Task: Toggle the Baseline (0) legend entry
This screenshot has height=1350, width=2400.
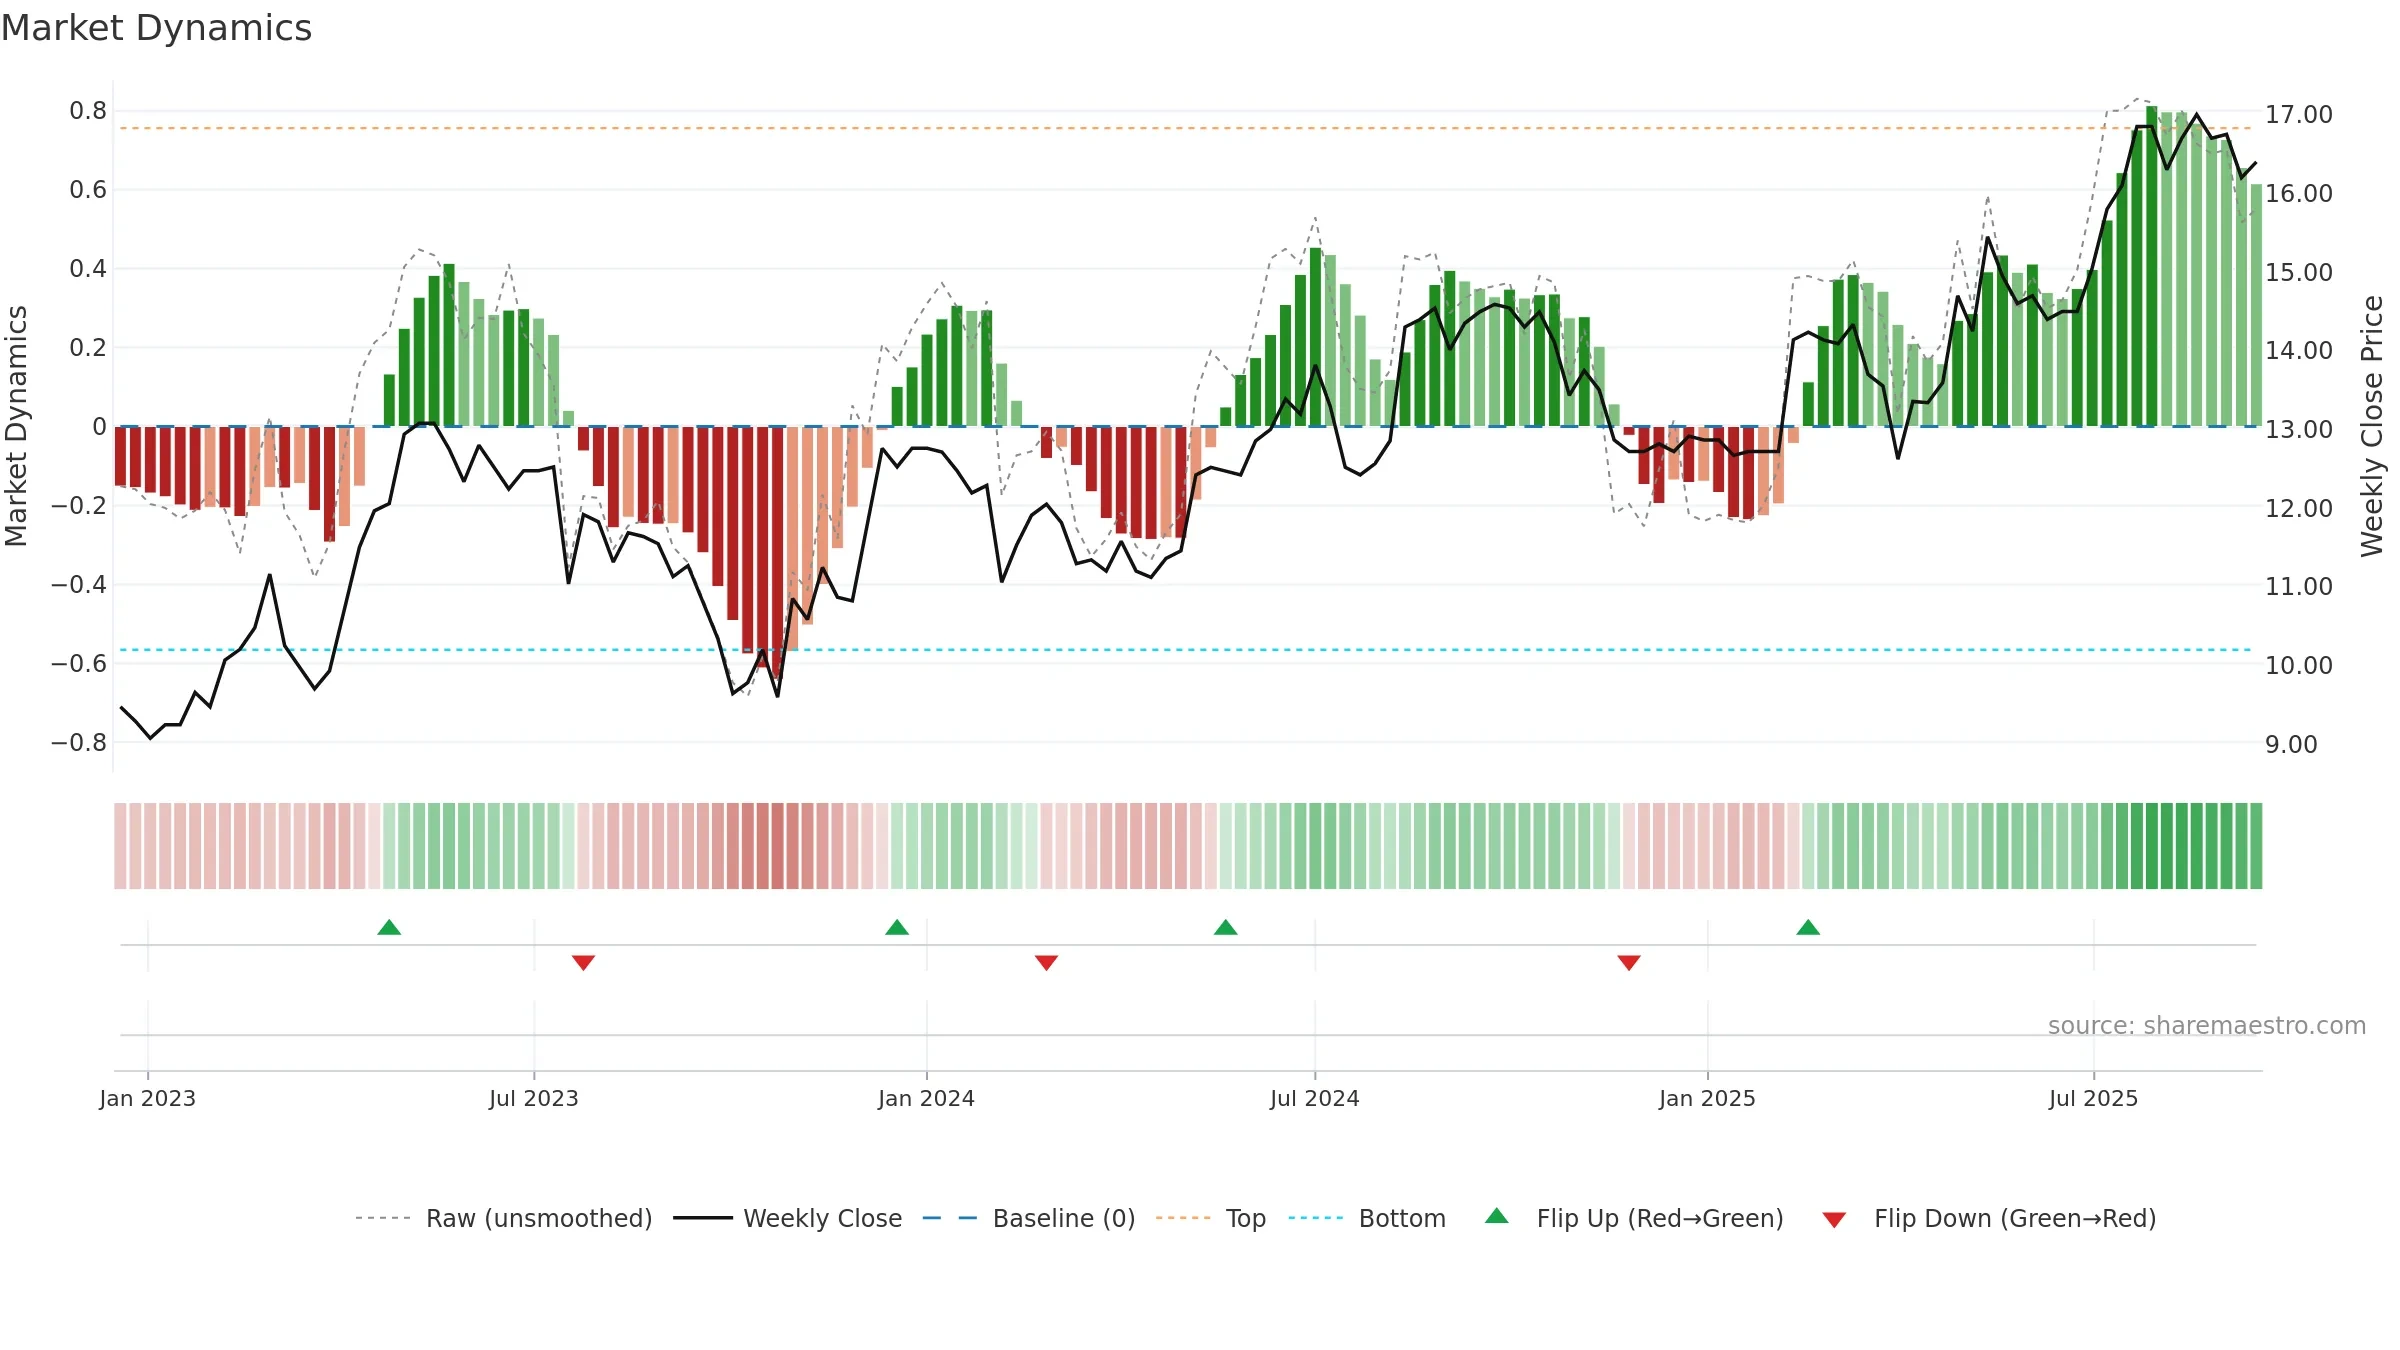Action: point(1028,1218)
